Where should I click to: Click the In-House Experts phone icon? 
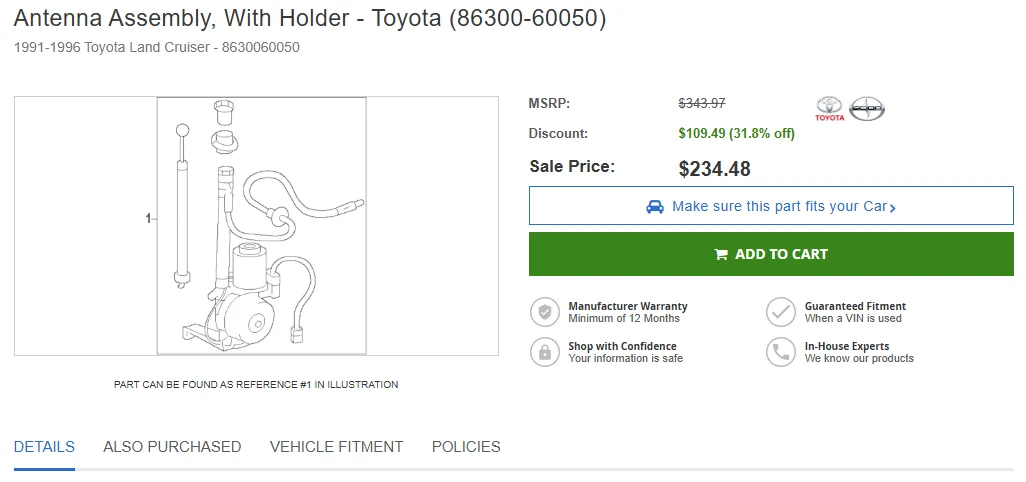pyautogui.click(x=781, y=352)
